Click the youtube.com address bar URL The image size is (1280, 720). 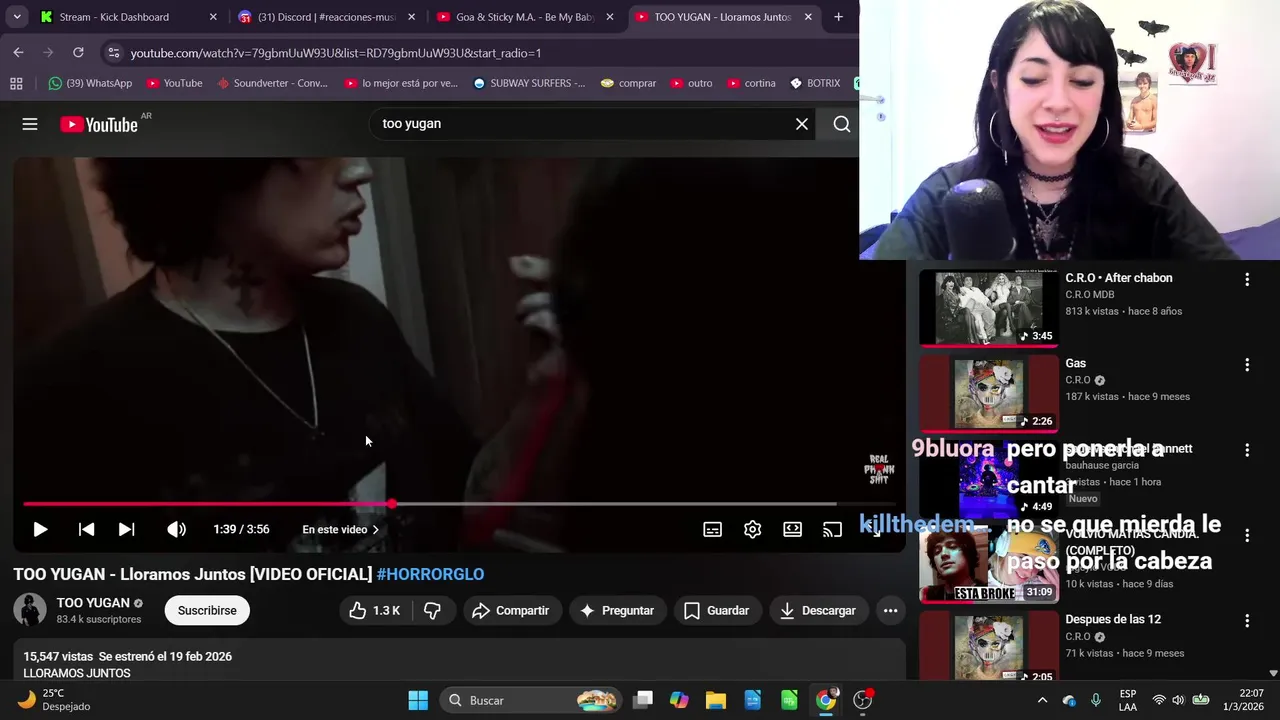pos(335,53)
